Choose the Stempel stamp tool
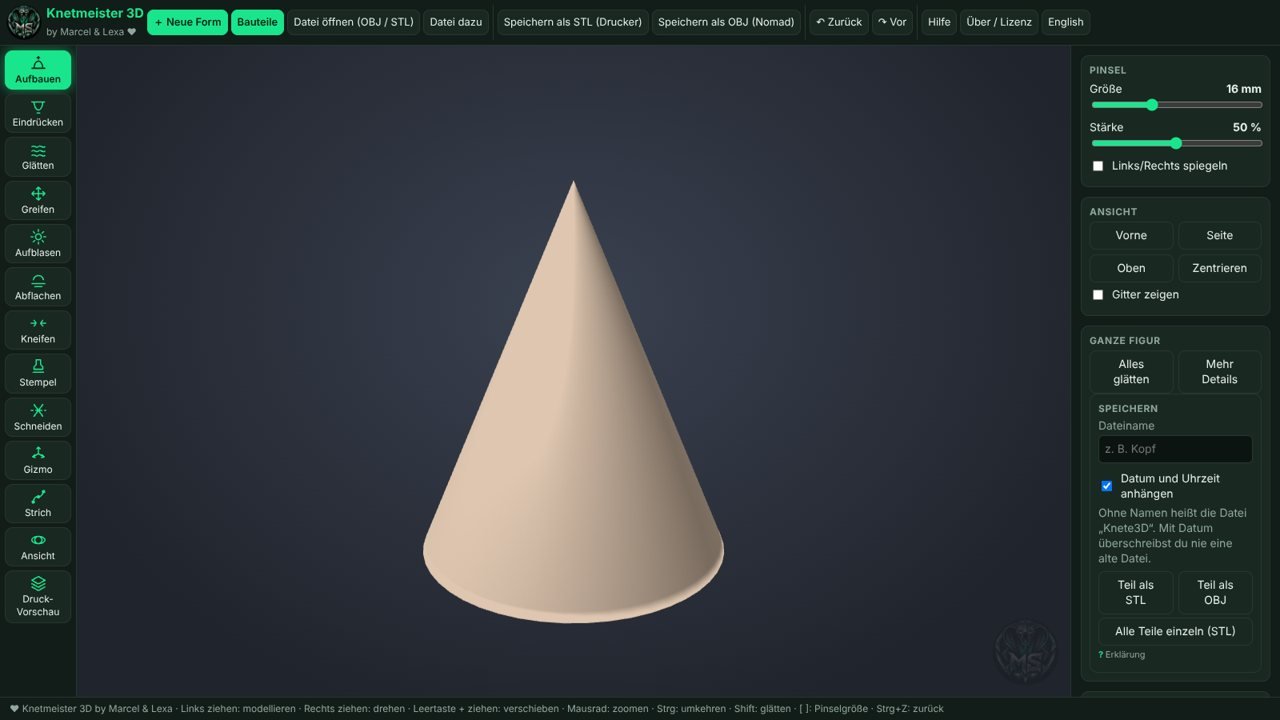 38,373
